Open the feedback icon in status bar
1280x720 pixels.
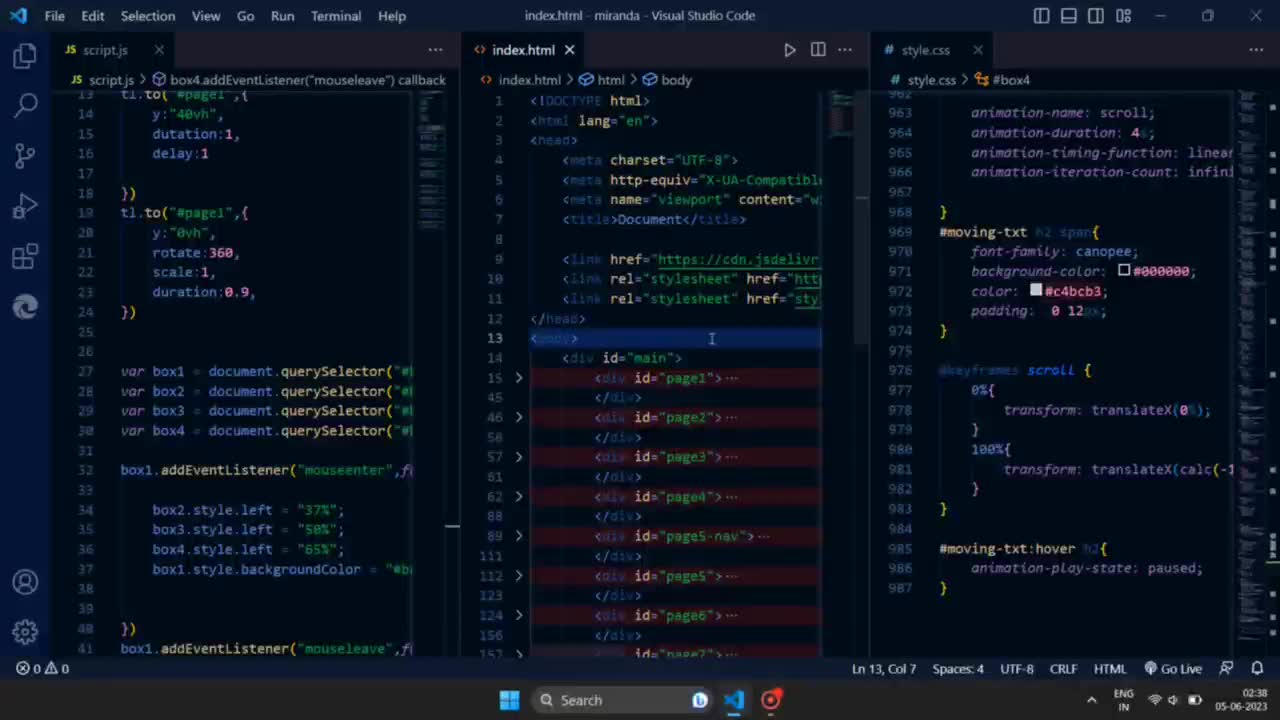click(x=1226, y=669)
